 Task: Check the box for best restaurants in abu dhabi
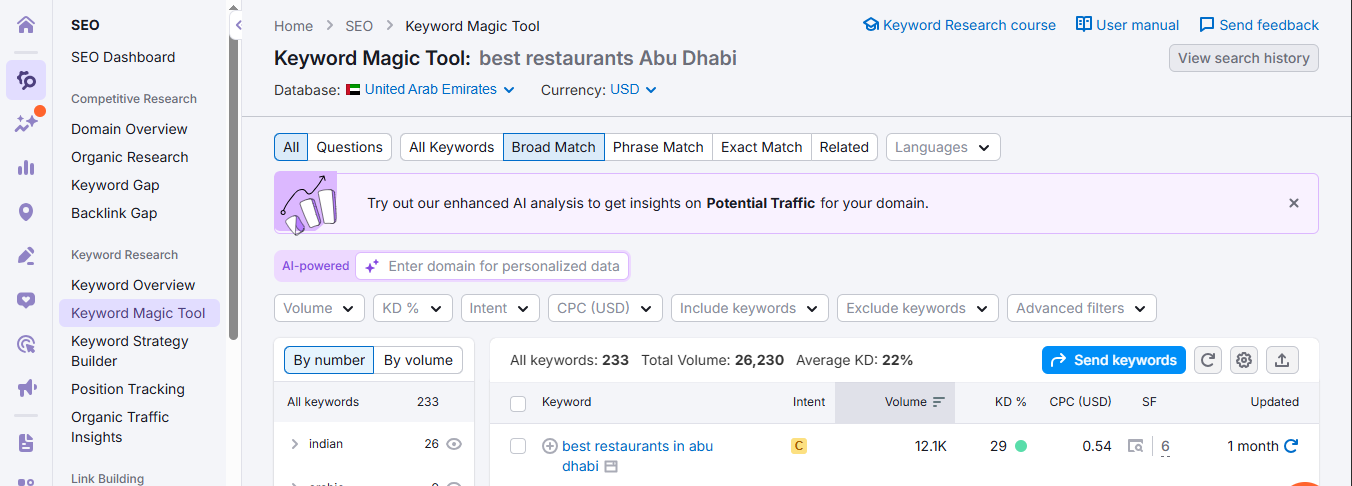click(x=518, y=446)
